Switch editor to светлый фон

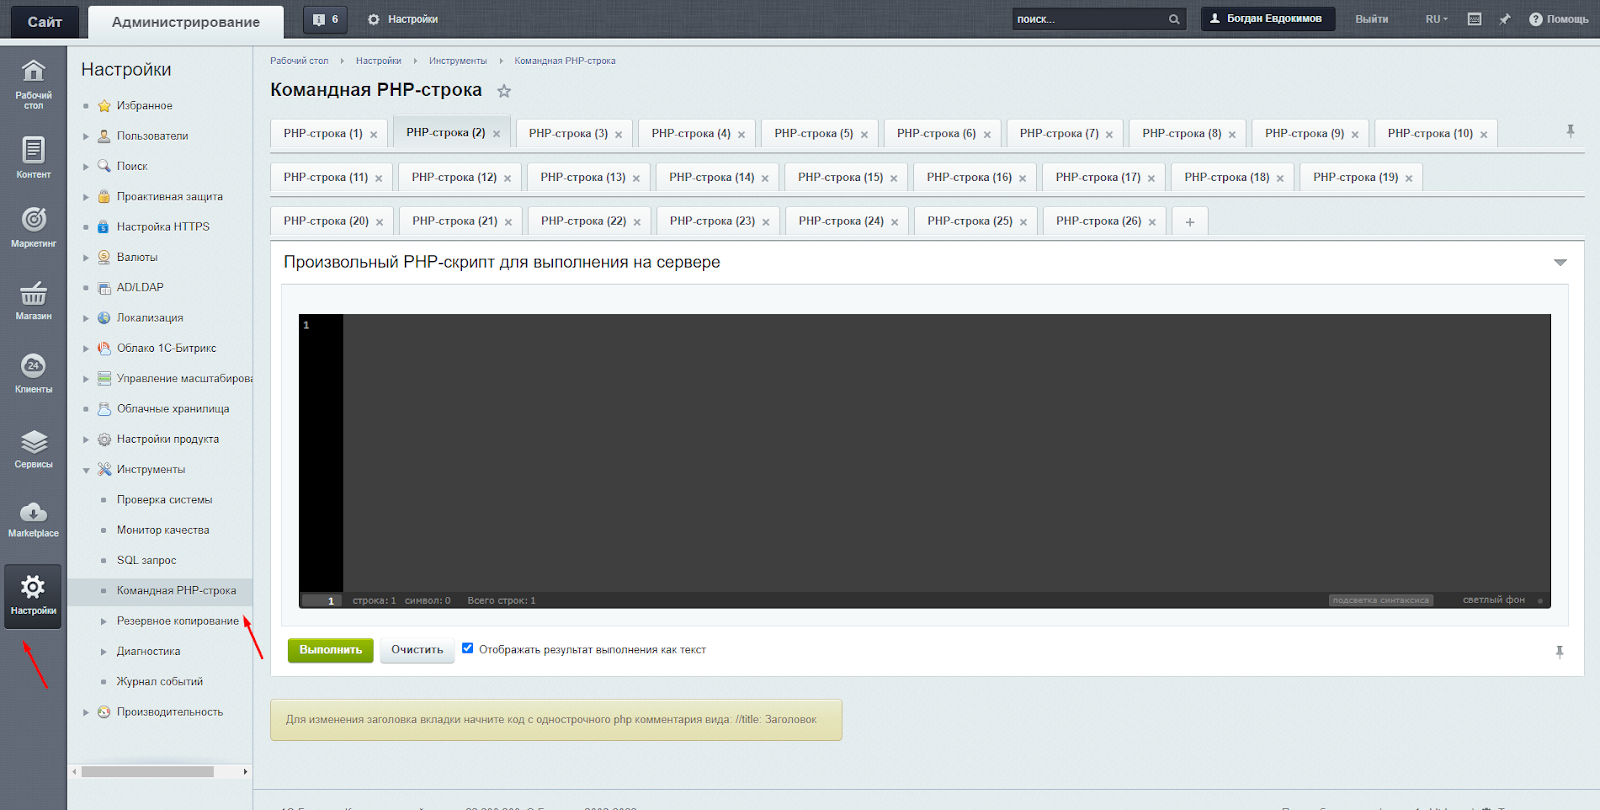point(1494,601)
